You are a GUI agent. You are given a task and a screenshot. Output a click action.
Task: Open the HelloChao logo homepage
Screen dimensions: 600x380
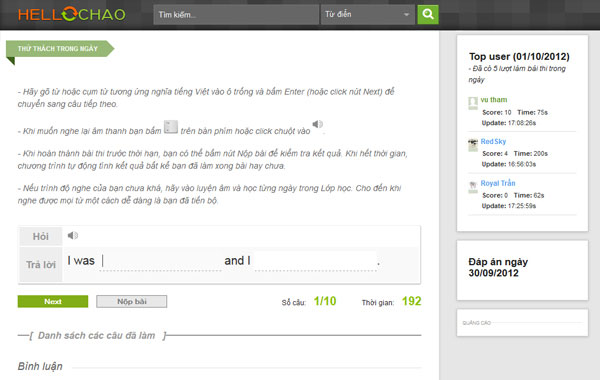(72, 15)
